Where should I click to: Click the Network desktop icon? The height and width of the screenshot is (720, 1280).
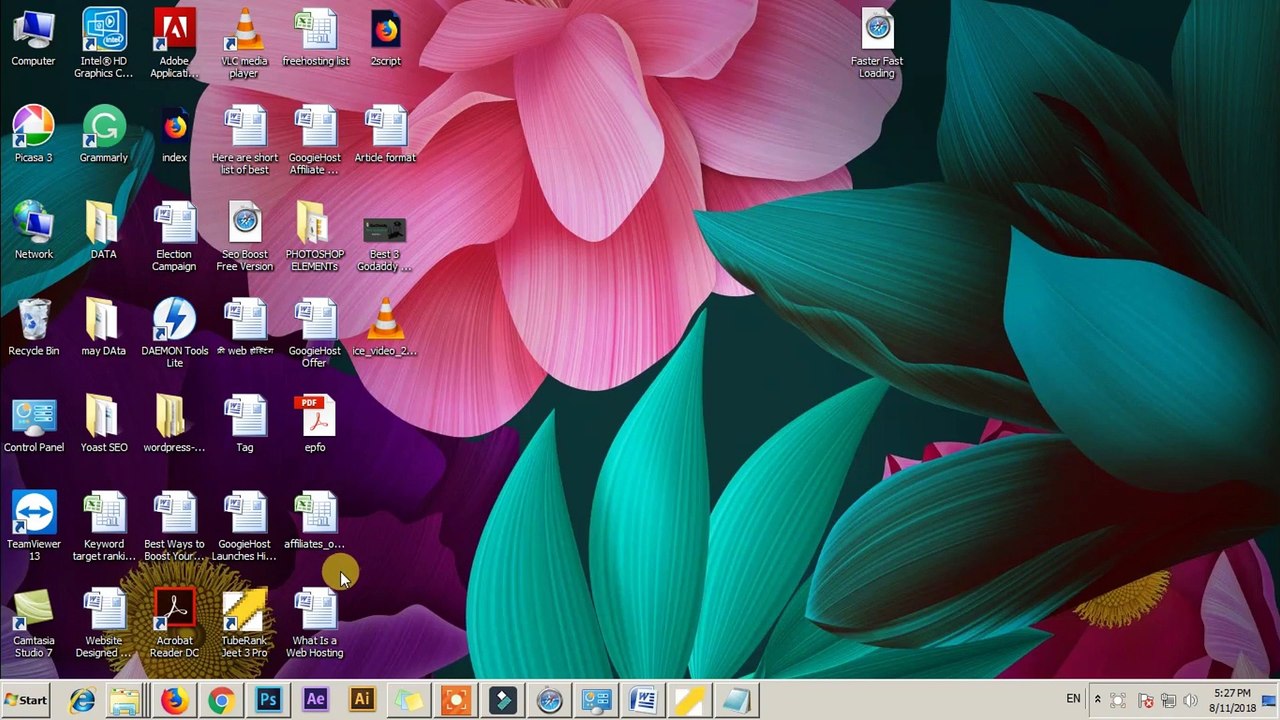tap(33, 232)
